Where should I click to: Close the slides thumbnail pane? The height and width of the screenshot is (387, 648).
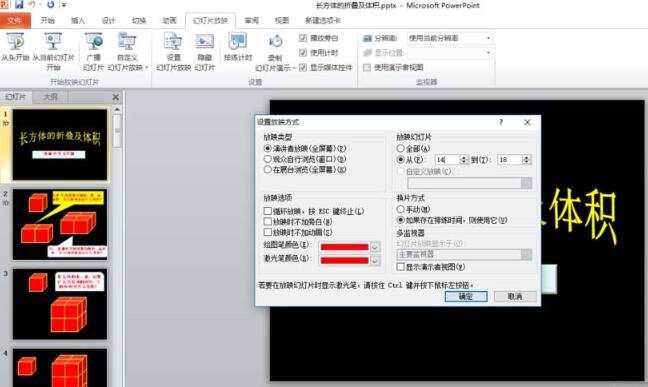116,97
